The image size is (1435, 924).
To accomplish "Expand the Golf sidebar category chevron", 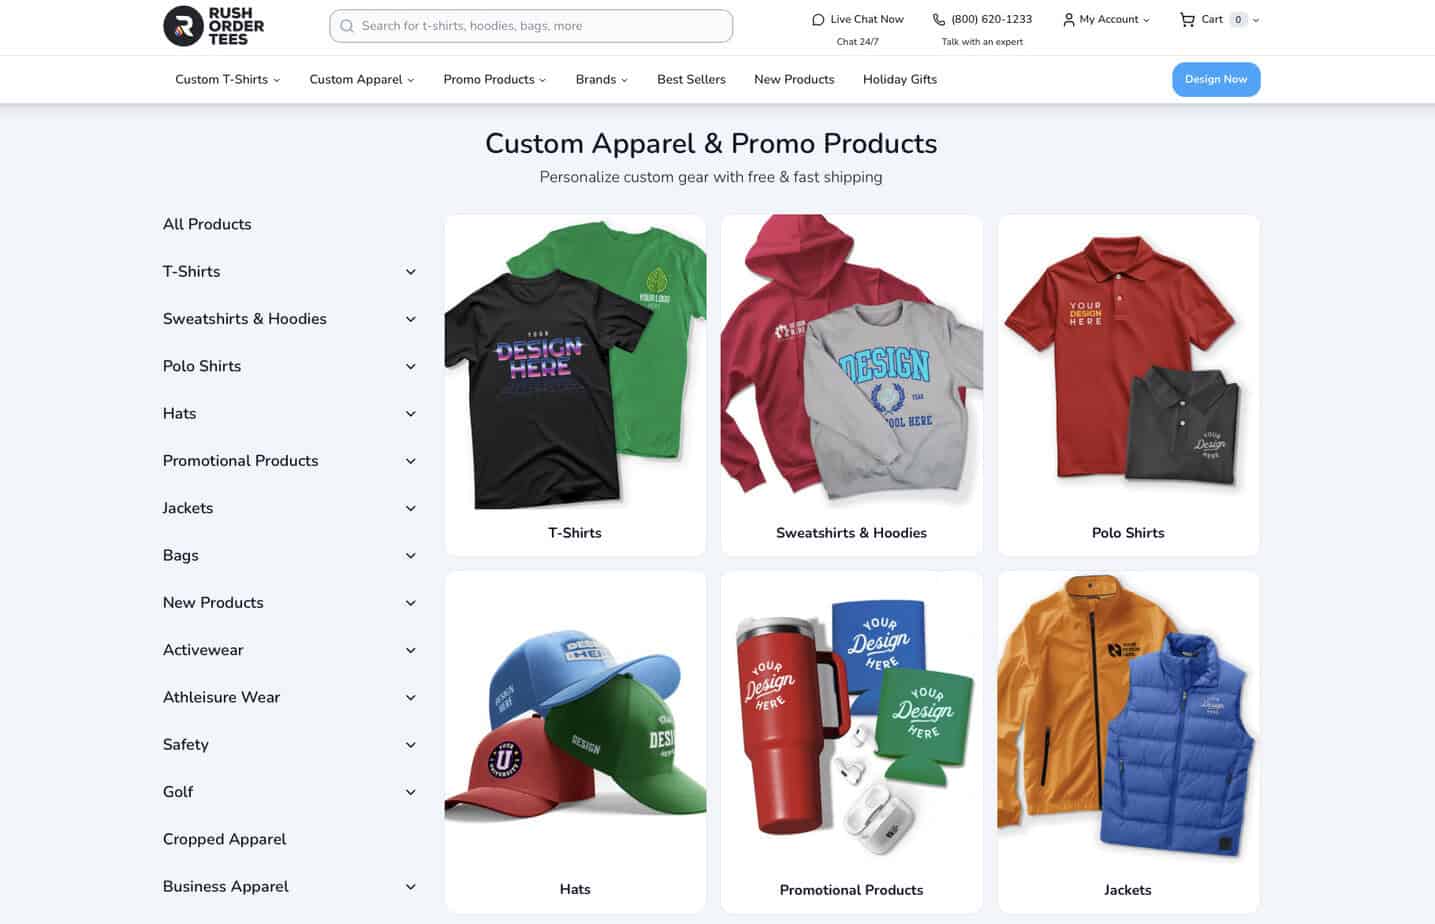I will point(410,792).
